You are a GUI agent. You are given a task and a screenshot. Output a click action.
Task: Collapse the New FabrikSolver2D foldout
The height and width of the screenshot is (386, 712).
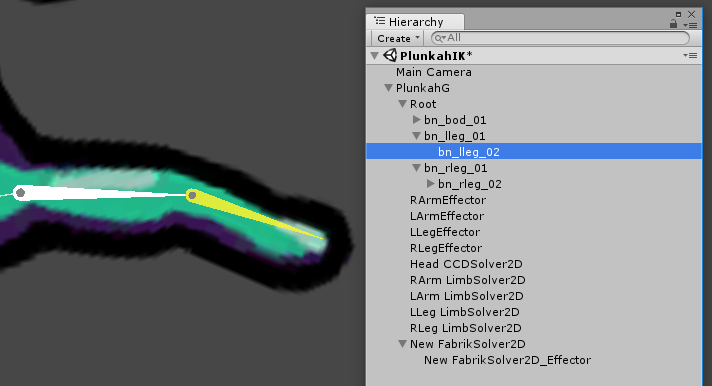pos(402,344)
